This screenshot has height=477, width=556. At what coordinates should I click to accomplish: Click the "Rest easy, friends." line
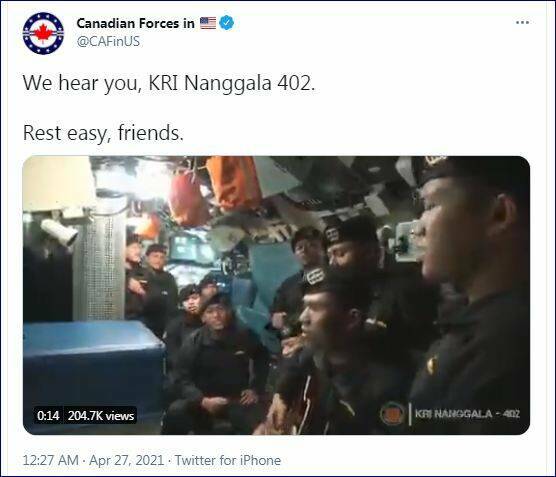103,133
